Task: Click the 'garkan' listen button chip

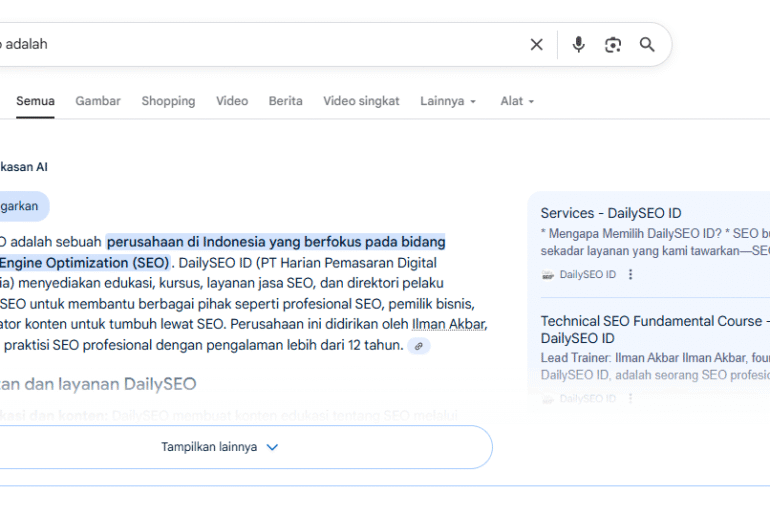Action: (25, 206)
